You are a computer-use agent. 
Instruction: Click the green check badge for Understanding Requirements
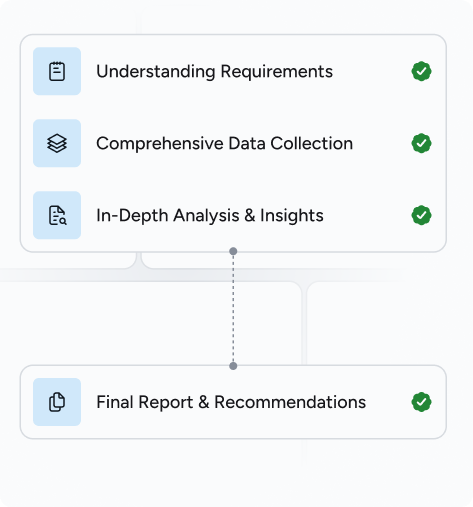(421, 71)
